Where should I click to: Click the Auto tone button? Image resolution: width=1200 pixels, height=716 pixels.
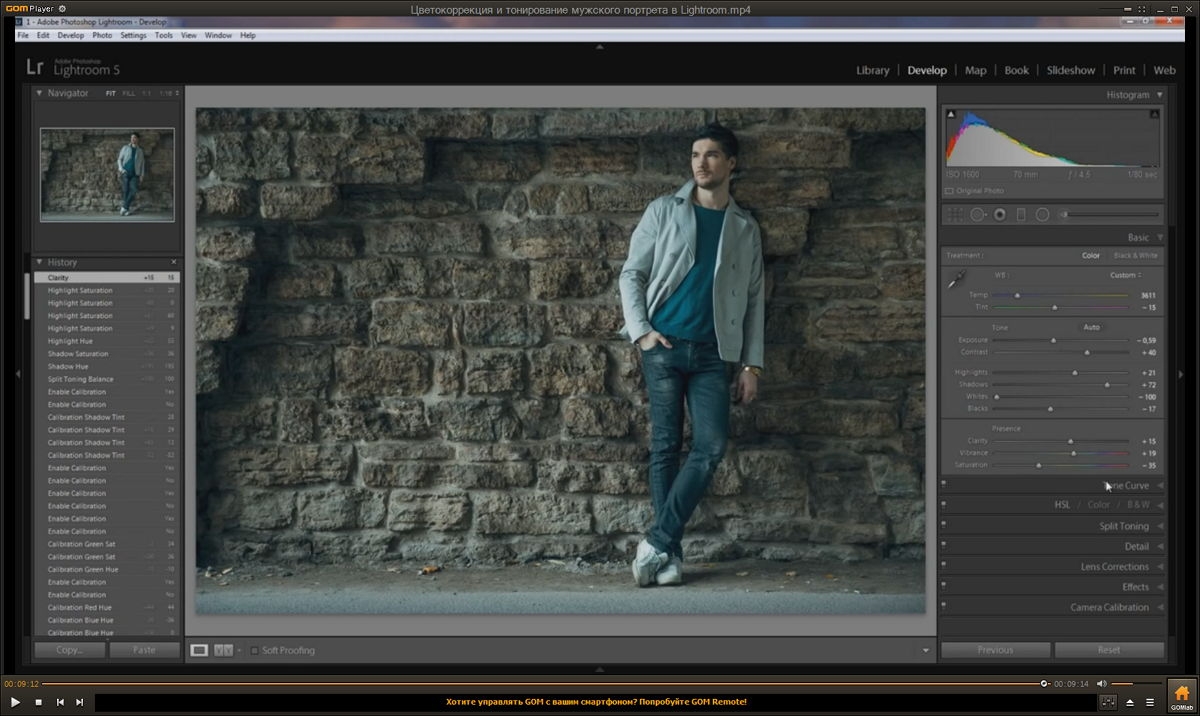click(1091, 327)
